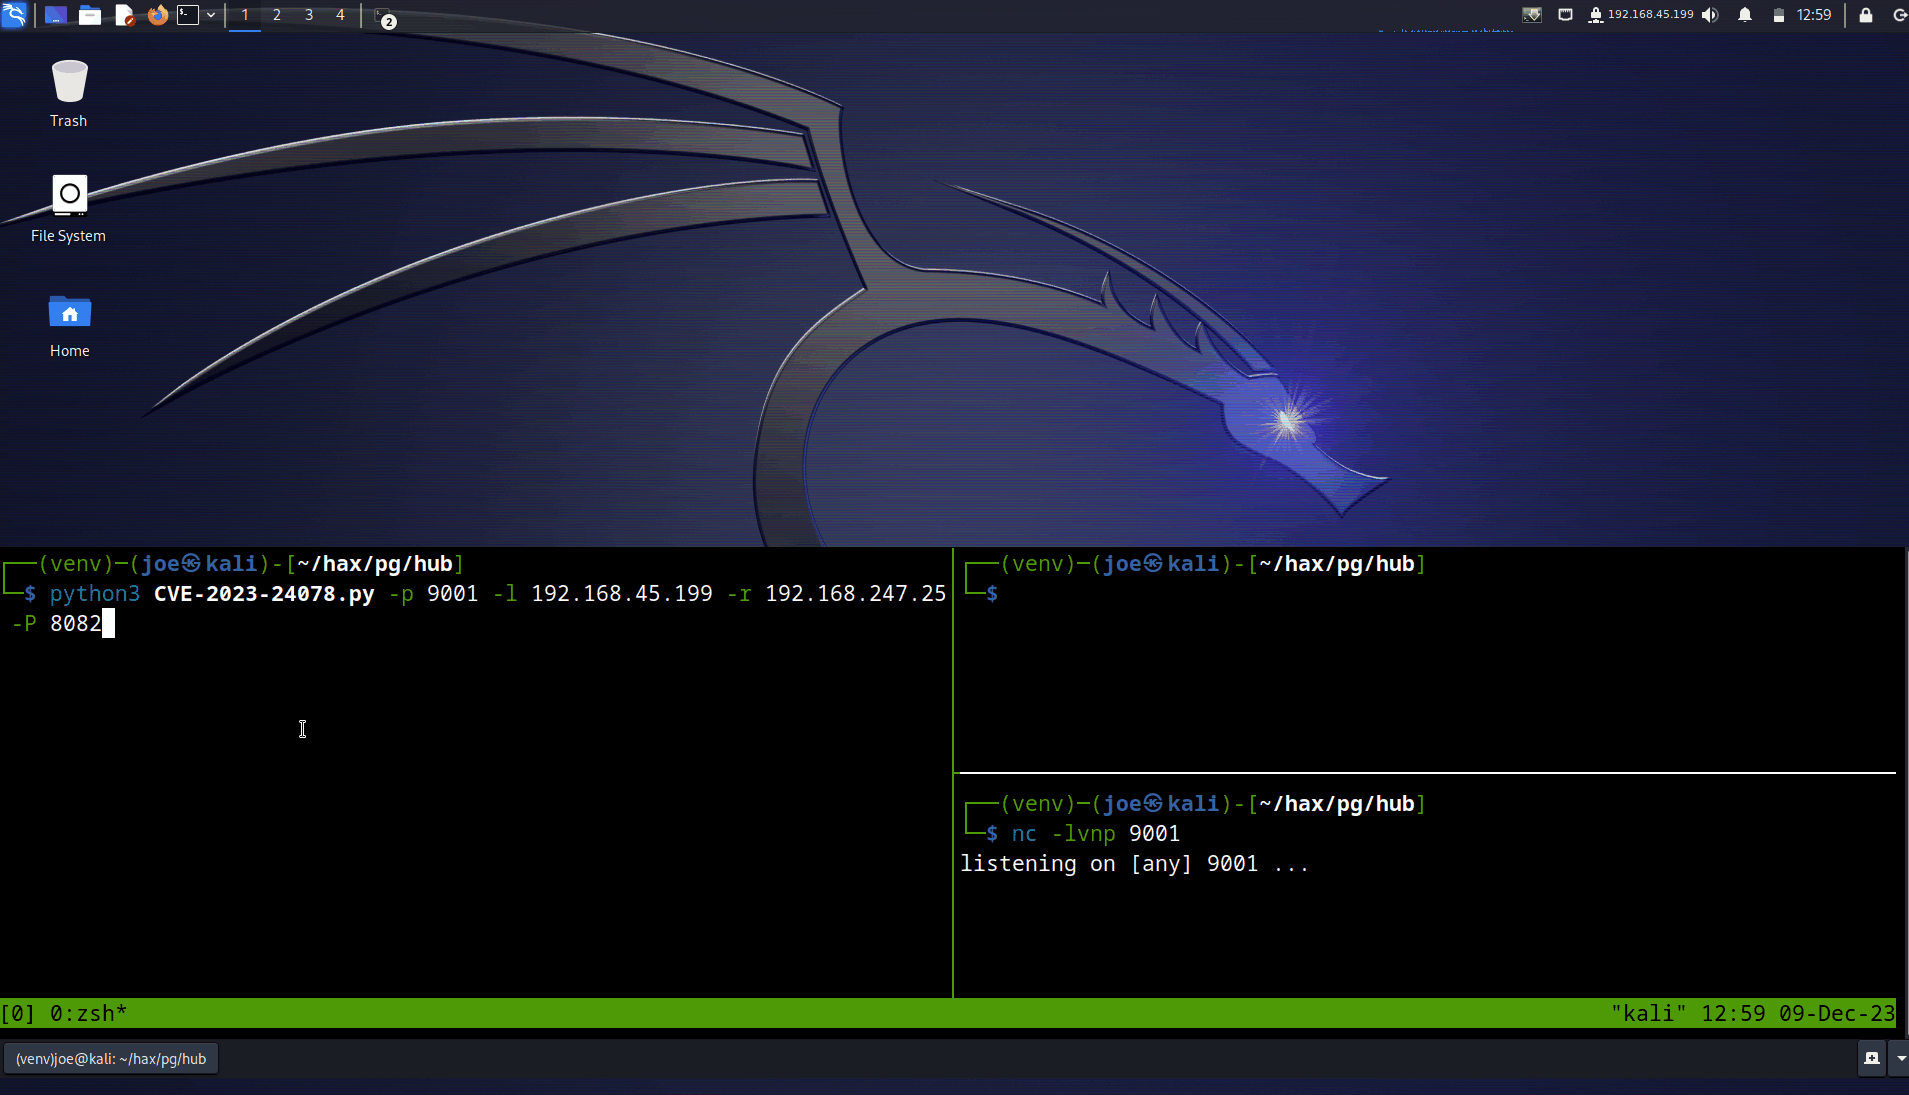Click the tmux window label 0:zsh*
Screen dimensions: 1909x1095
[x=89, y=1014]
